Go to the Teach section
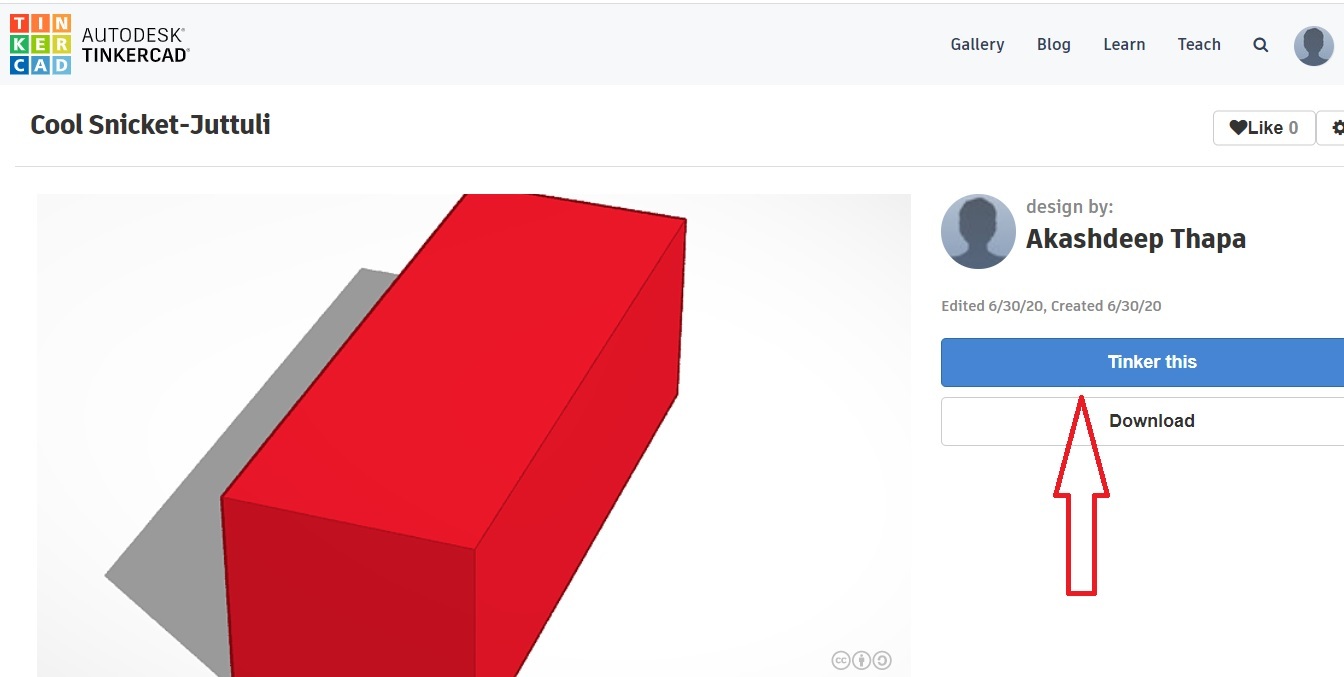This screenshot has height=677, width=1344. point(1199,44)
